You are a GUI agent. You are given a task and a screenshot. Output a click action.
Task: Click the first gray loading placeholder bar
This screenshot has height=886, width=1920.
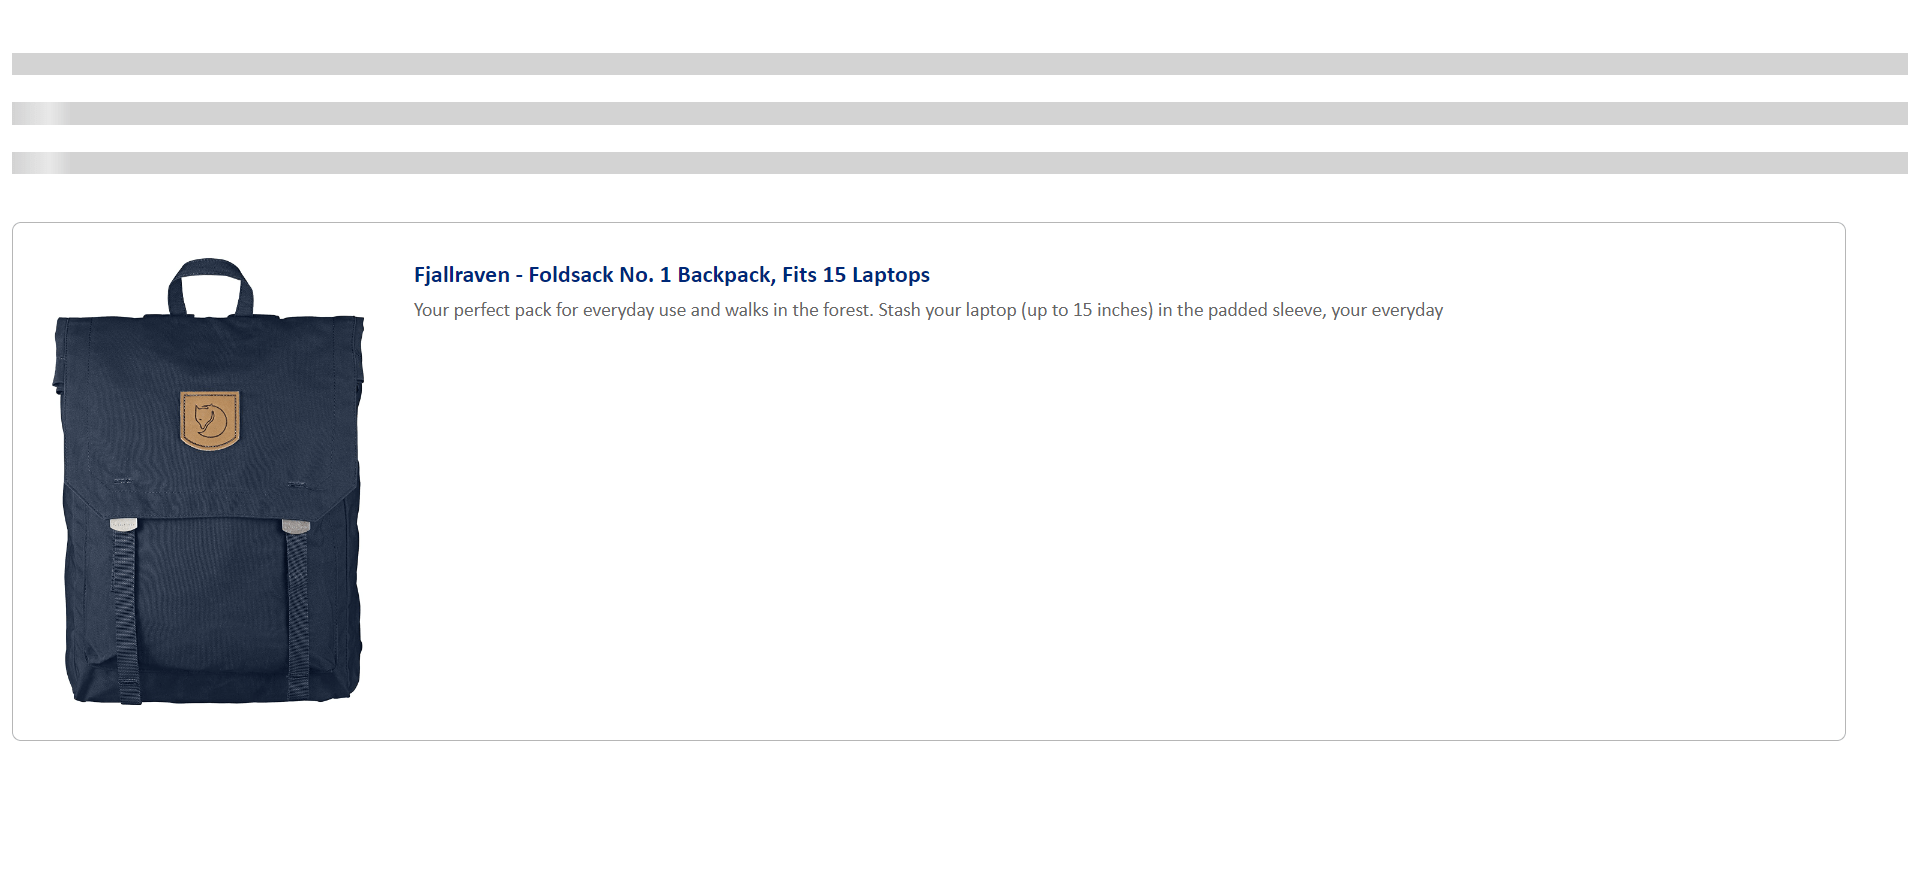click(x=960, y=64)
